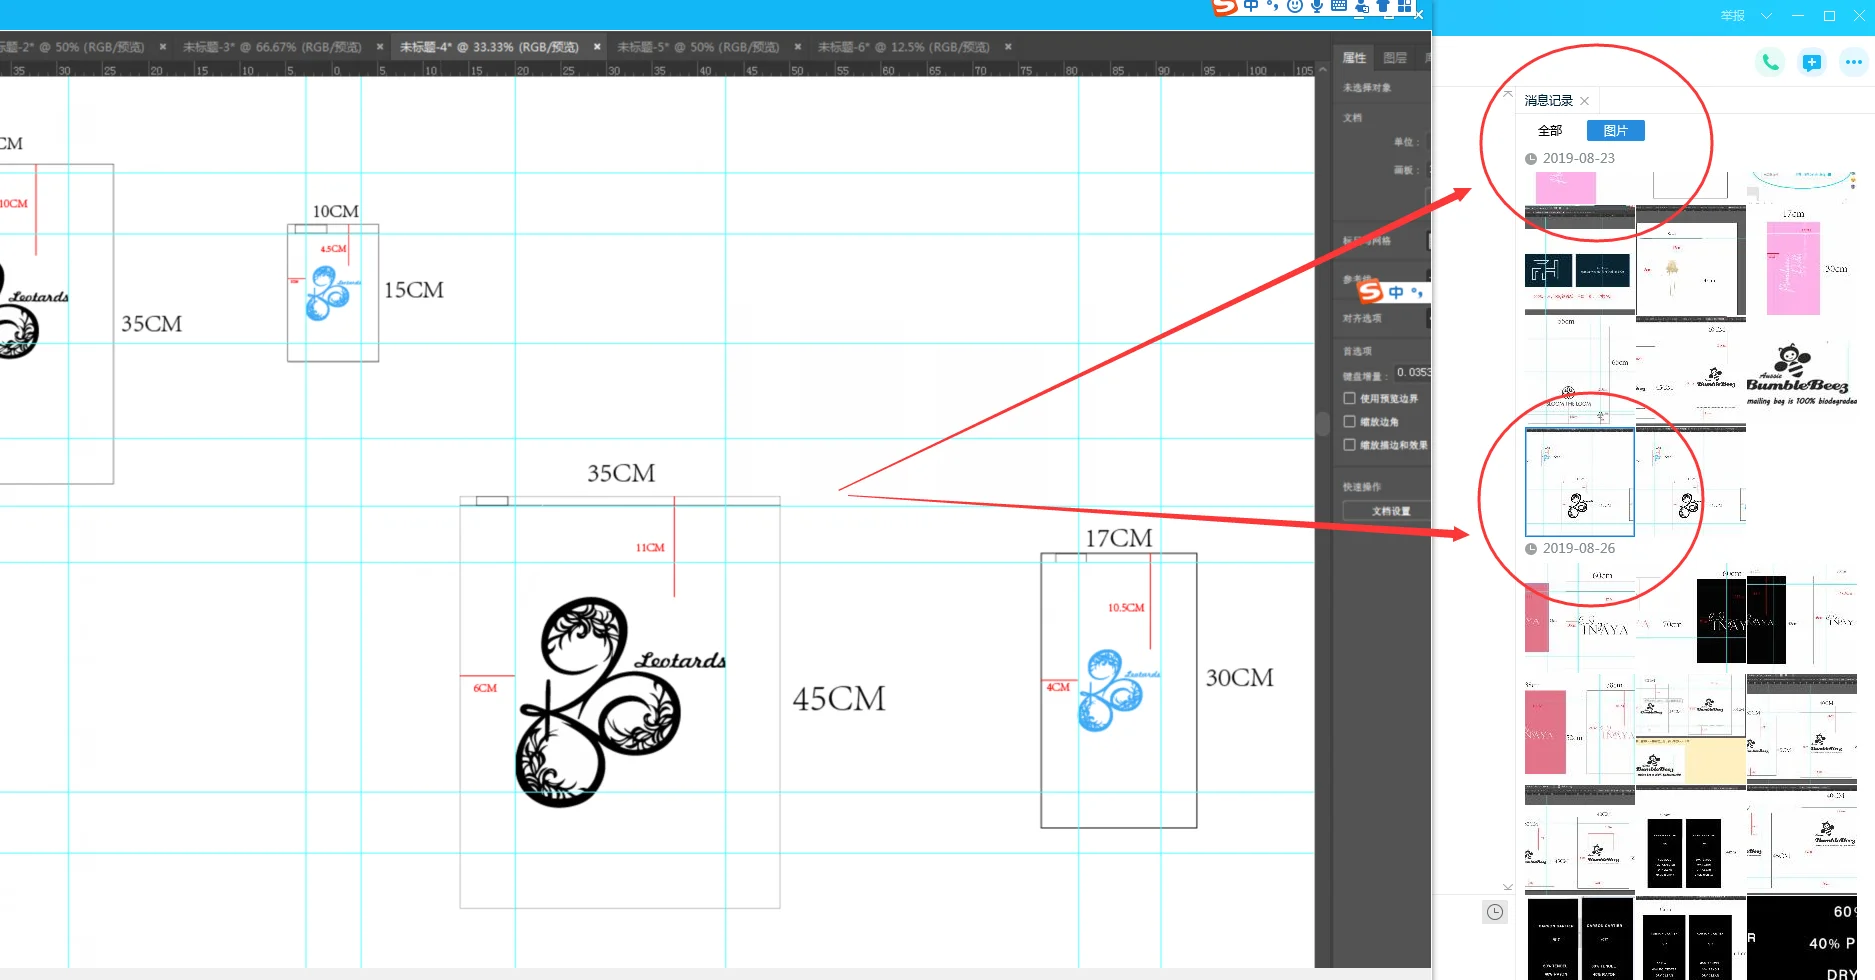Start a voice call with the phone icon

1769,62
